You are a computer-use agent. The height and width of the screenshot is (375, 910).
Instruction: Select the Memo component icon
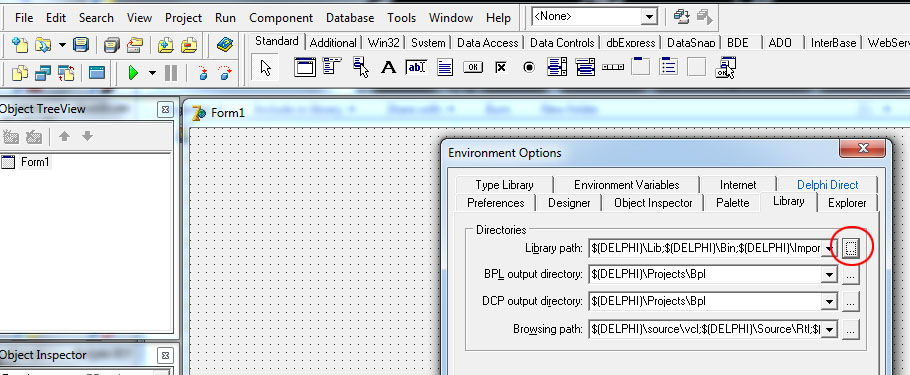pos(445,67)
